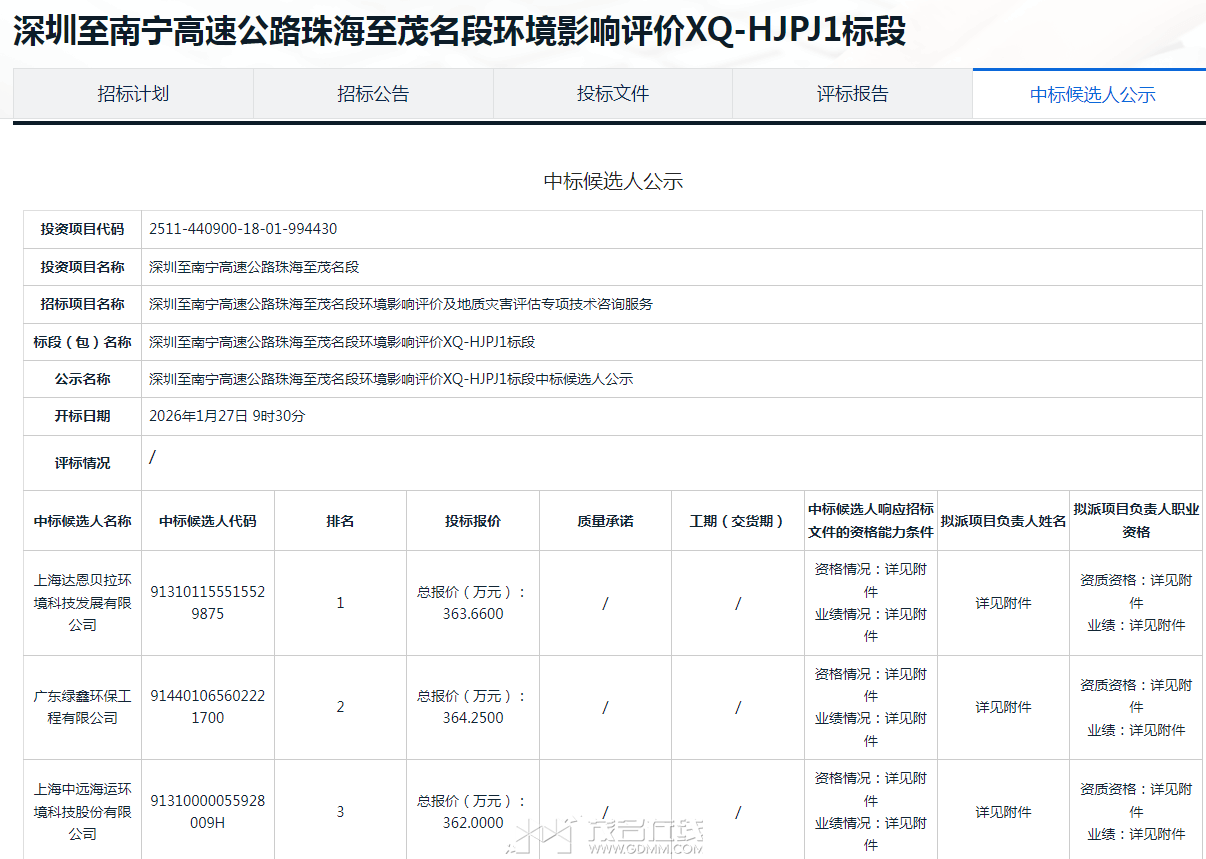Click the 招标项目名称 value text
Image resolution: width=1206 pixels, height=859 pixels.
pos(400,304)
